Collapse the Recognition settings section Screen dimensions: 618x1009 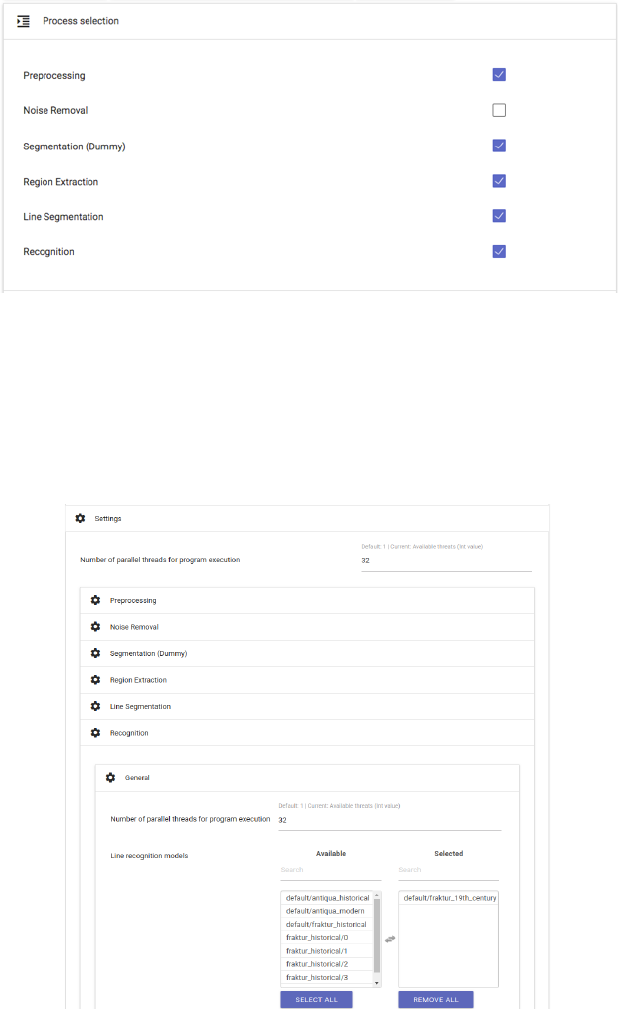pyautogui.click(x=129, y=733)
